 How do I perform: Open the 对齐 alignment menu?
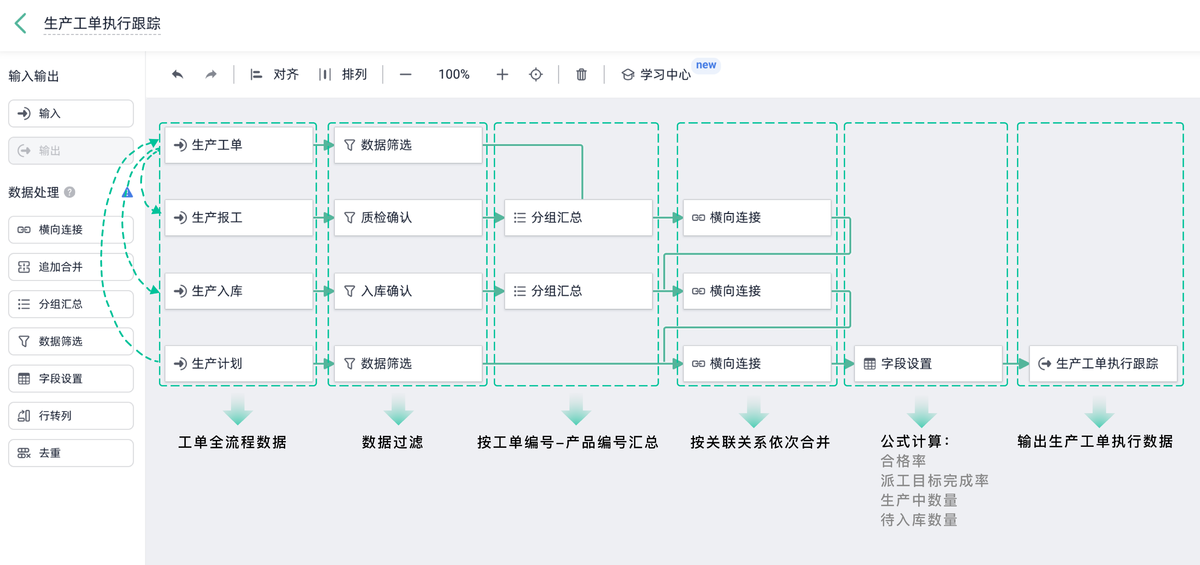tap(274, 74)
